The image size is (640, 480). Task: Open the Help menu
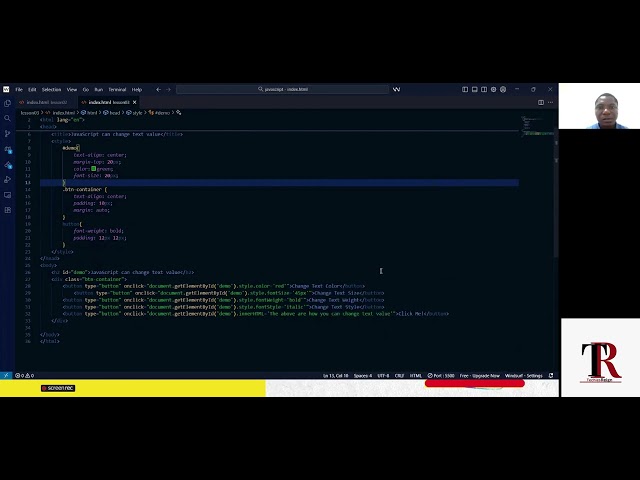pos(137,89)
